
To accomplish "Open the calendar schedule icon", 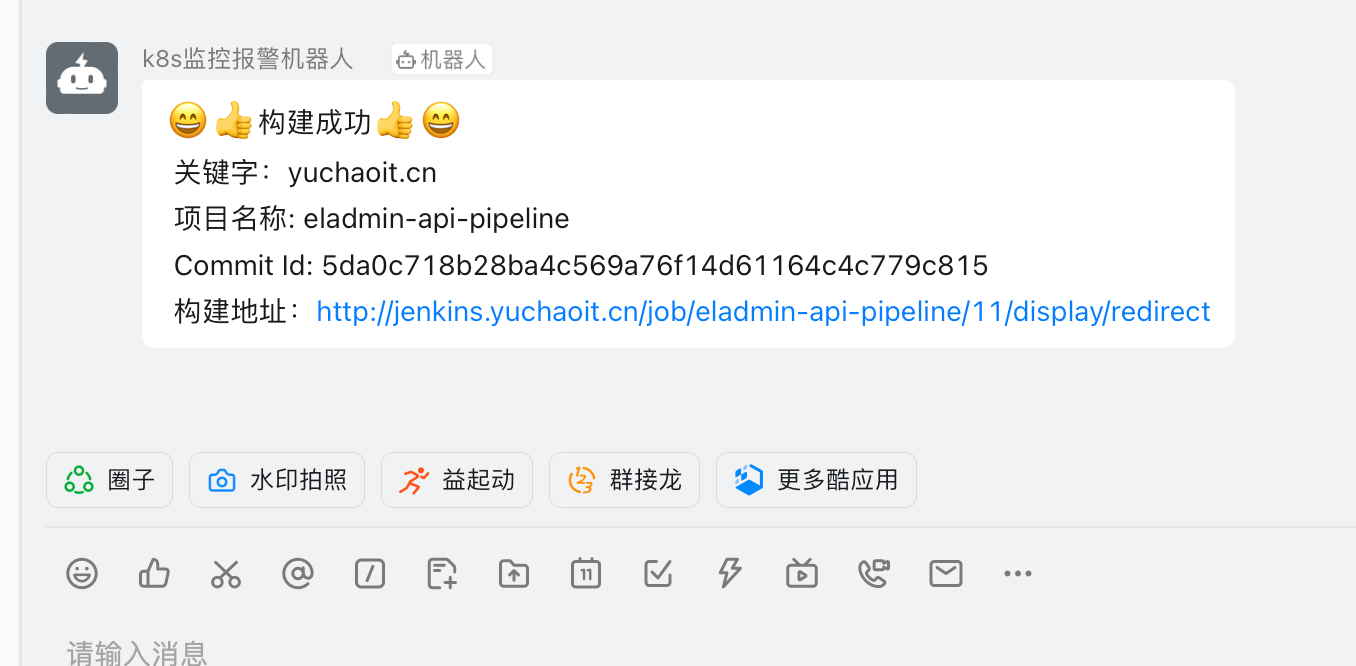I will [x=586, y=574].
